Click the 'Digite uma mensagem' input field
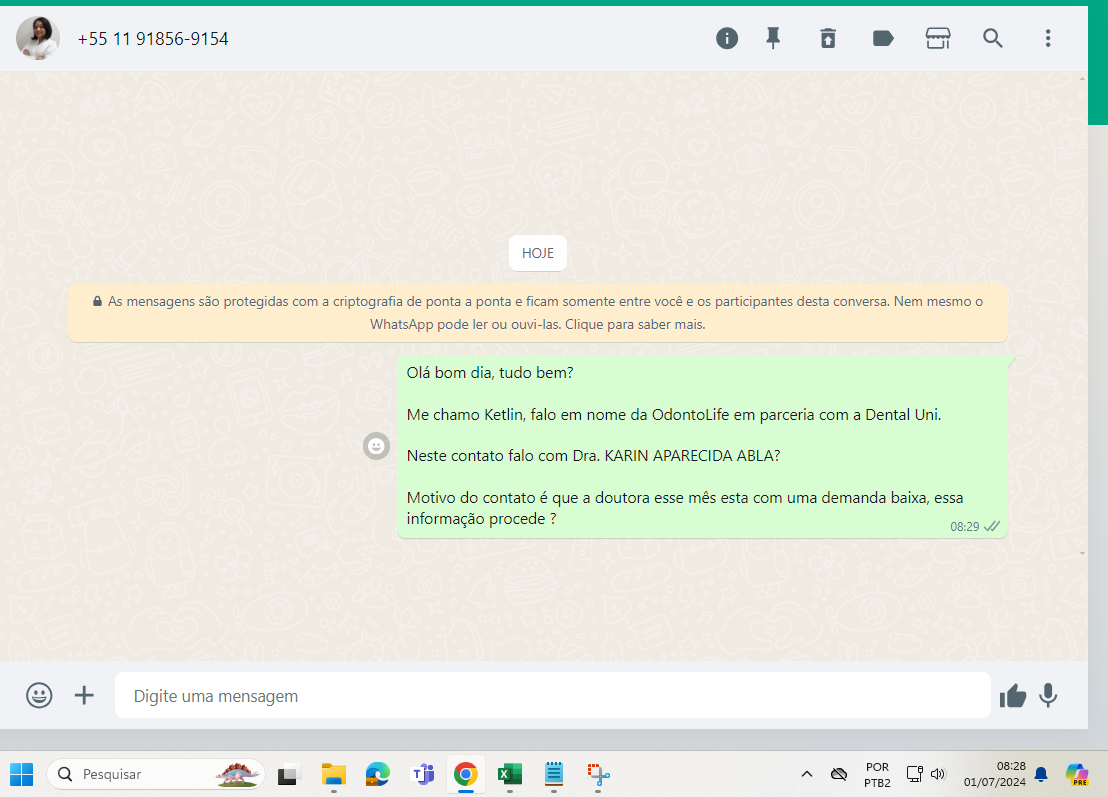The width and height of the screenshot is (1108, 797). pyautogui.click(x=552, y=696)
